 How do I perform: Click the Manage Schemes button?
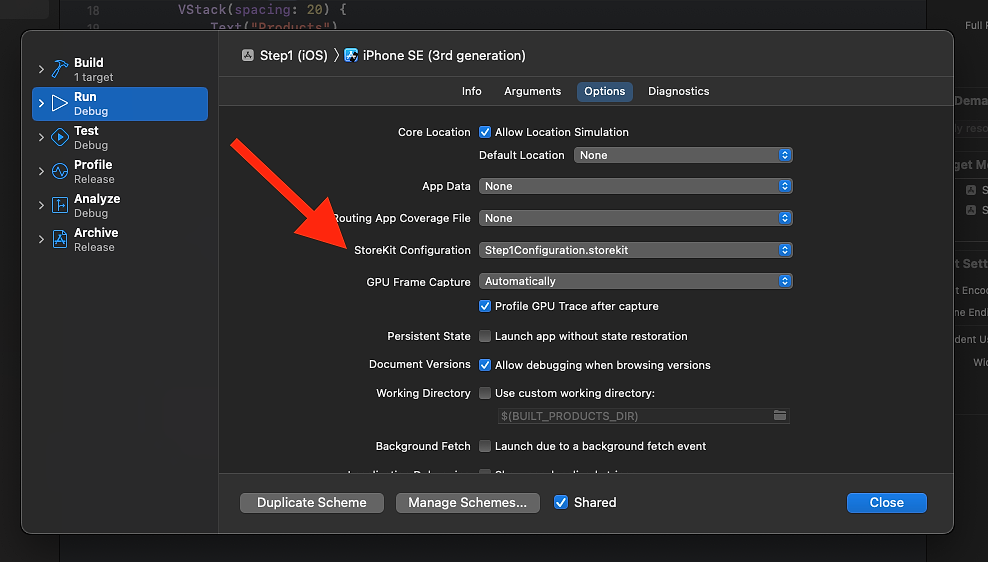pos(468,503)
